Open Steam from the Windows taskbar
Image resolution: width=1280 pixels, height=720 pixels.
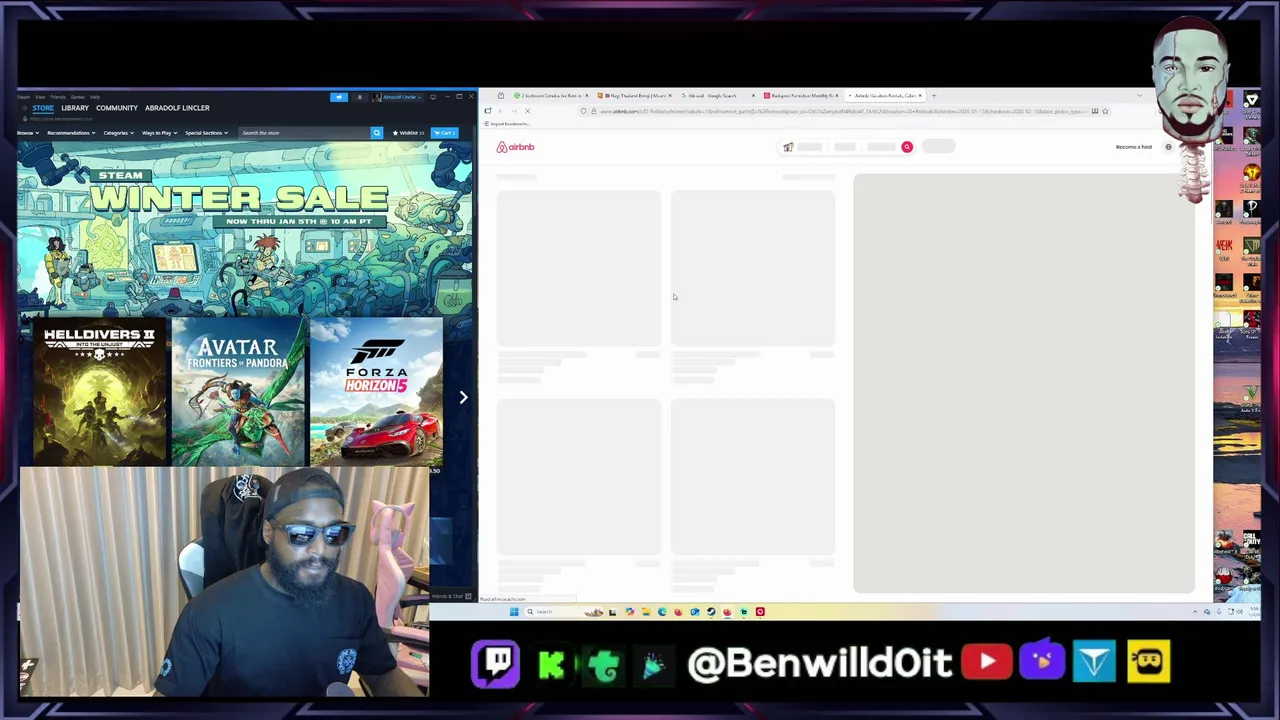click(x=711, y=612)
